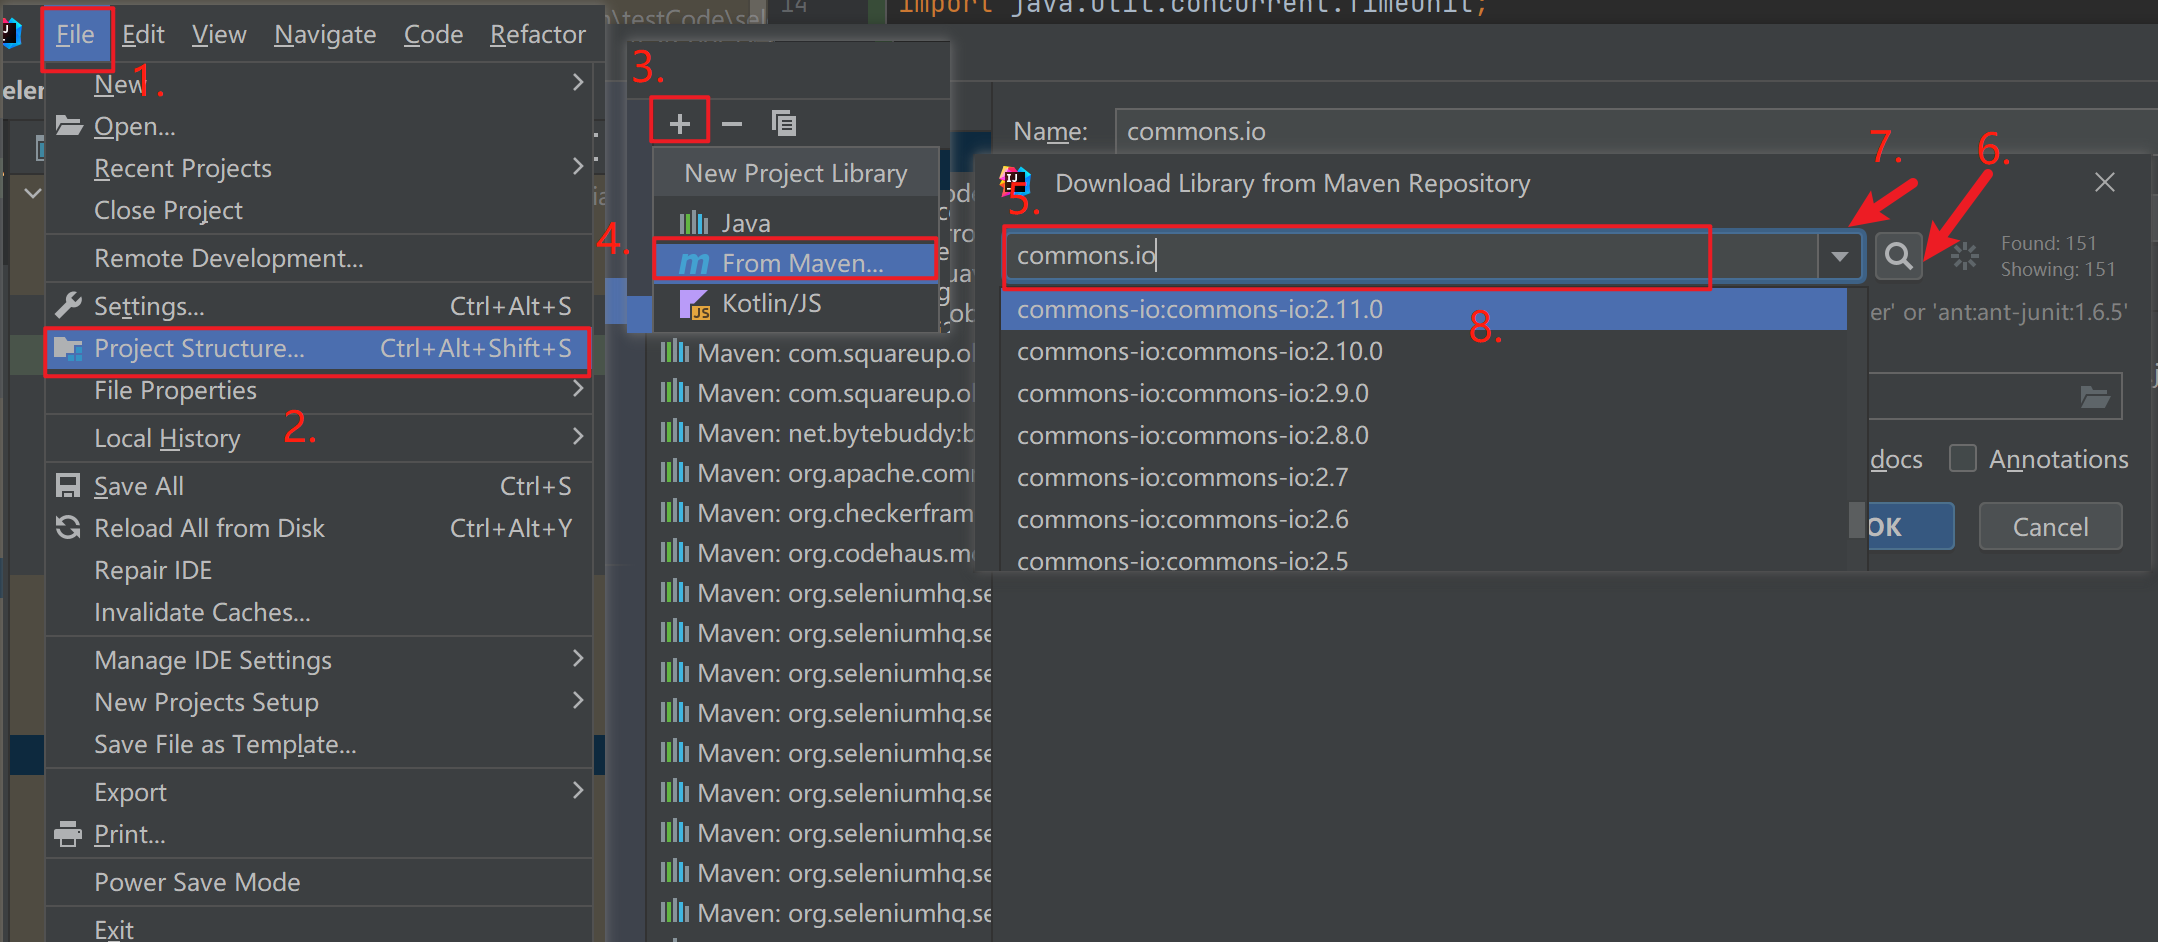Close the Download Library dialog
Viewport: 2158px width, 942px height.
[x=2105, y=182]
